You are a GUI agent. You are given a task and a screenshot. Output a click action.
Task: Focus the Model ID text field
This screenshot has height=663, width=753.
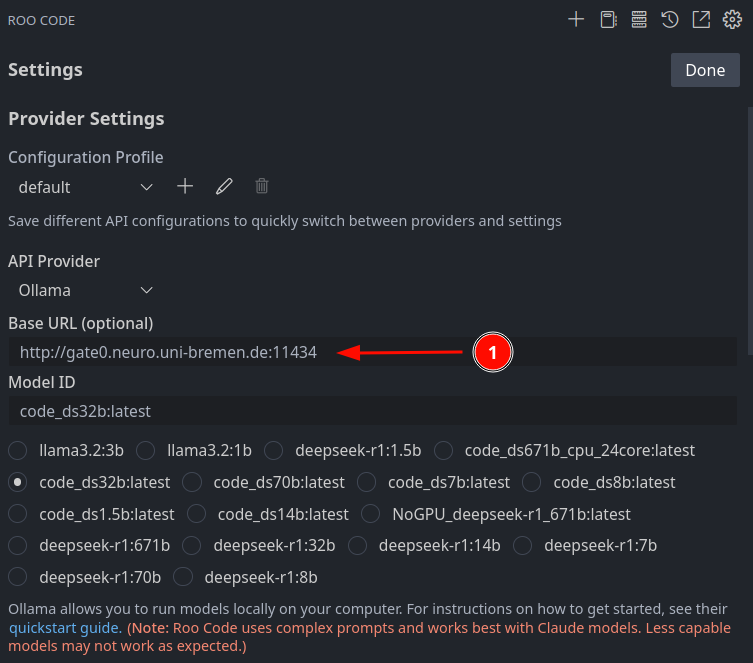(x=373, y=411)
